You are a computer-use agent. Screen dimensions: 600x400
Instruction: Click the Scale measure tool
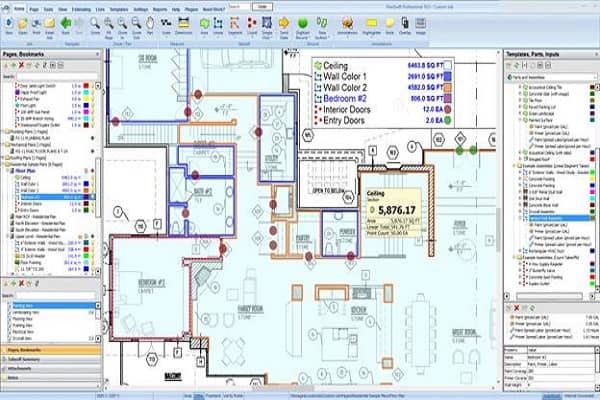[166, 26]
